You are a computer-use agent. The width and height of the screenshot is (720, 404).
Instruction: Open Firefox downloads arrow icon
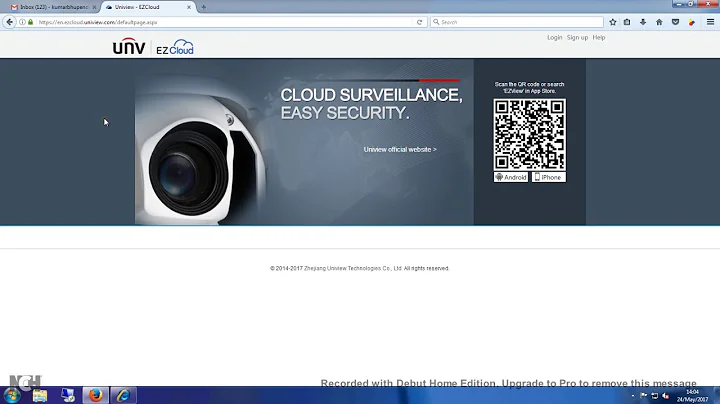tap(643, 22)
